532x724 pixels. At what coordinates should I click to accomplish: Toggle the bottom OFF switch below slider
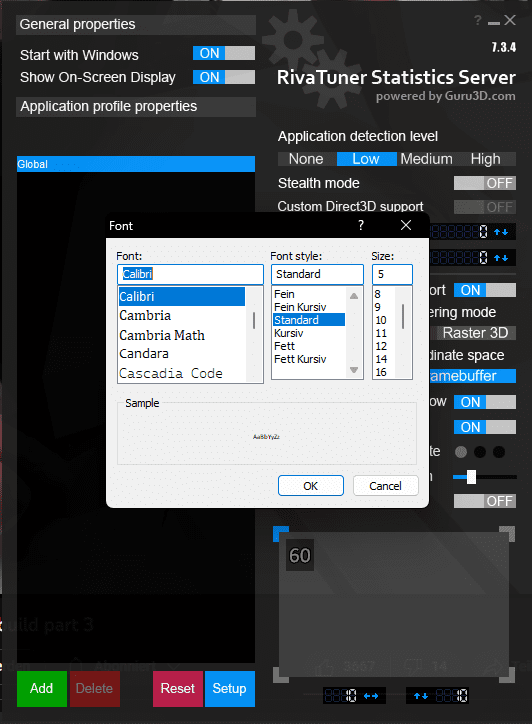tap(484, 501)
